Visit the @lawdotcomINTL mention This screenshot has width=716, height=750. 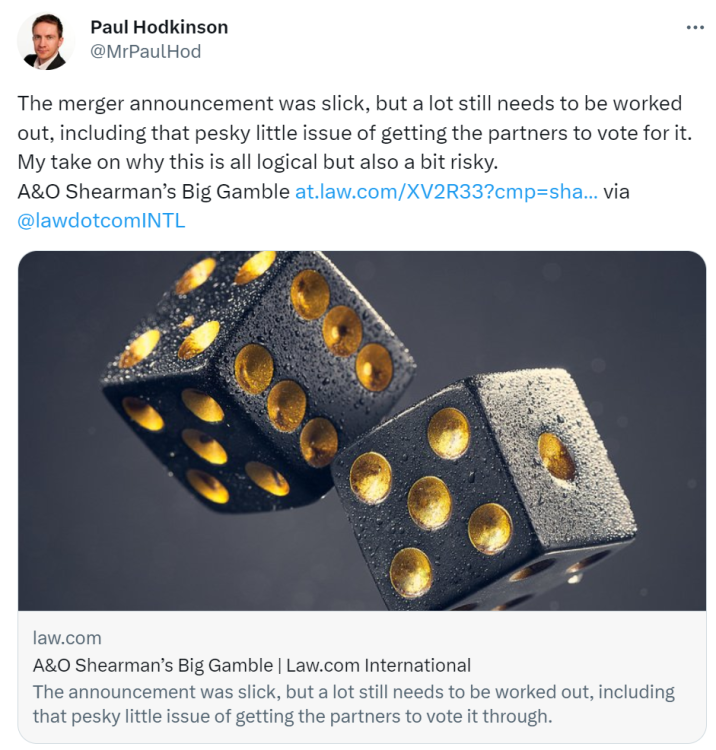[102, 221]
